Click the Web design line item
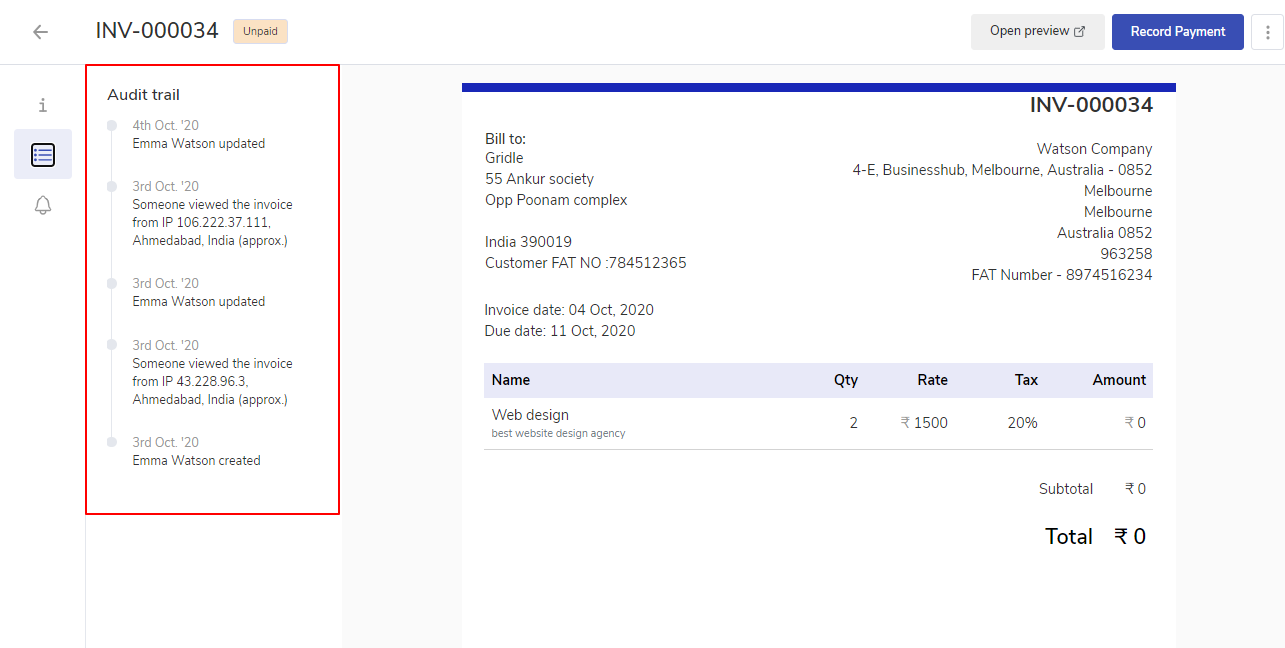Screen dimensions: 1285x648 (530, 415)
